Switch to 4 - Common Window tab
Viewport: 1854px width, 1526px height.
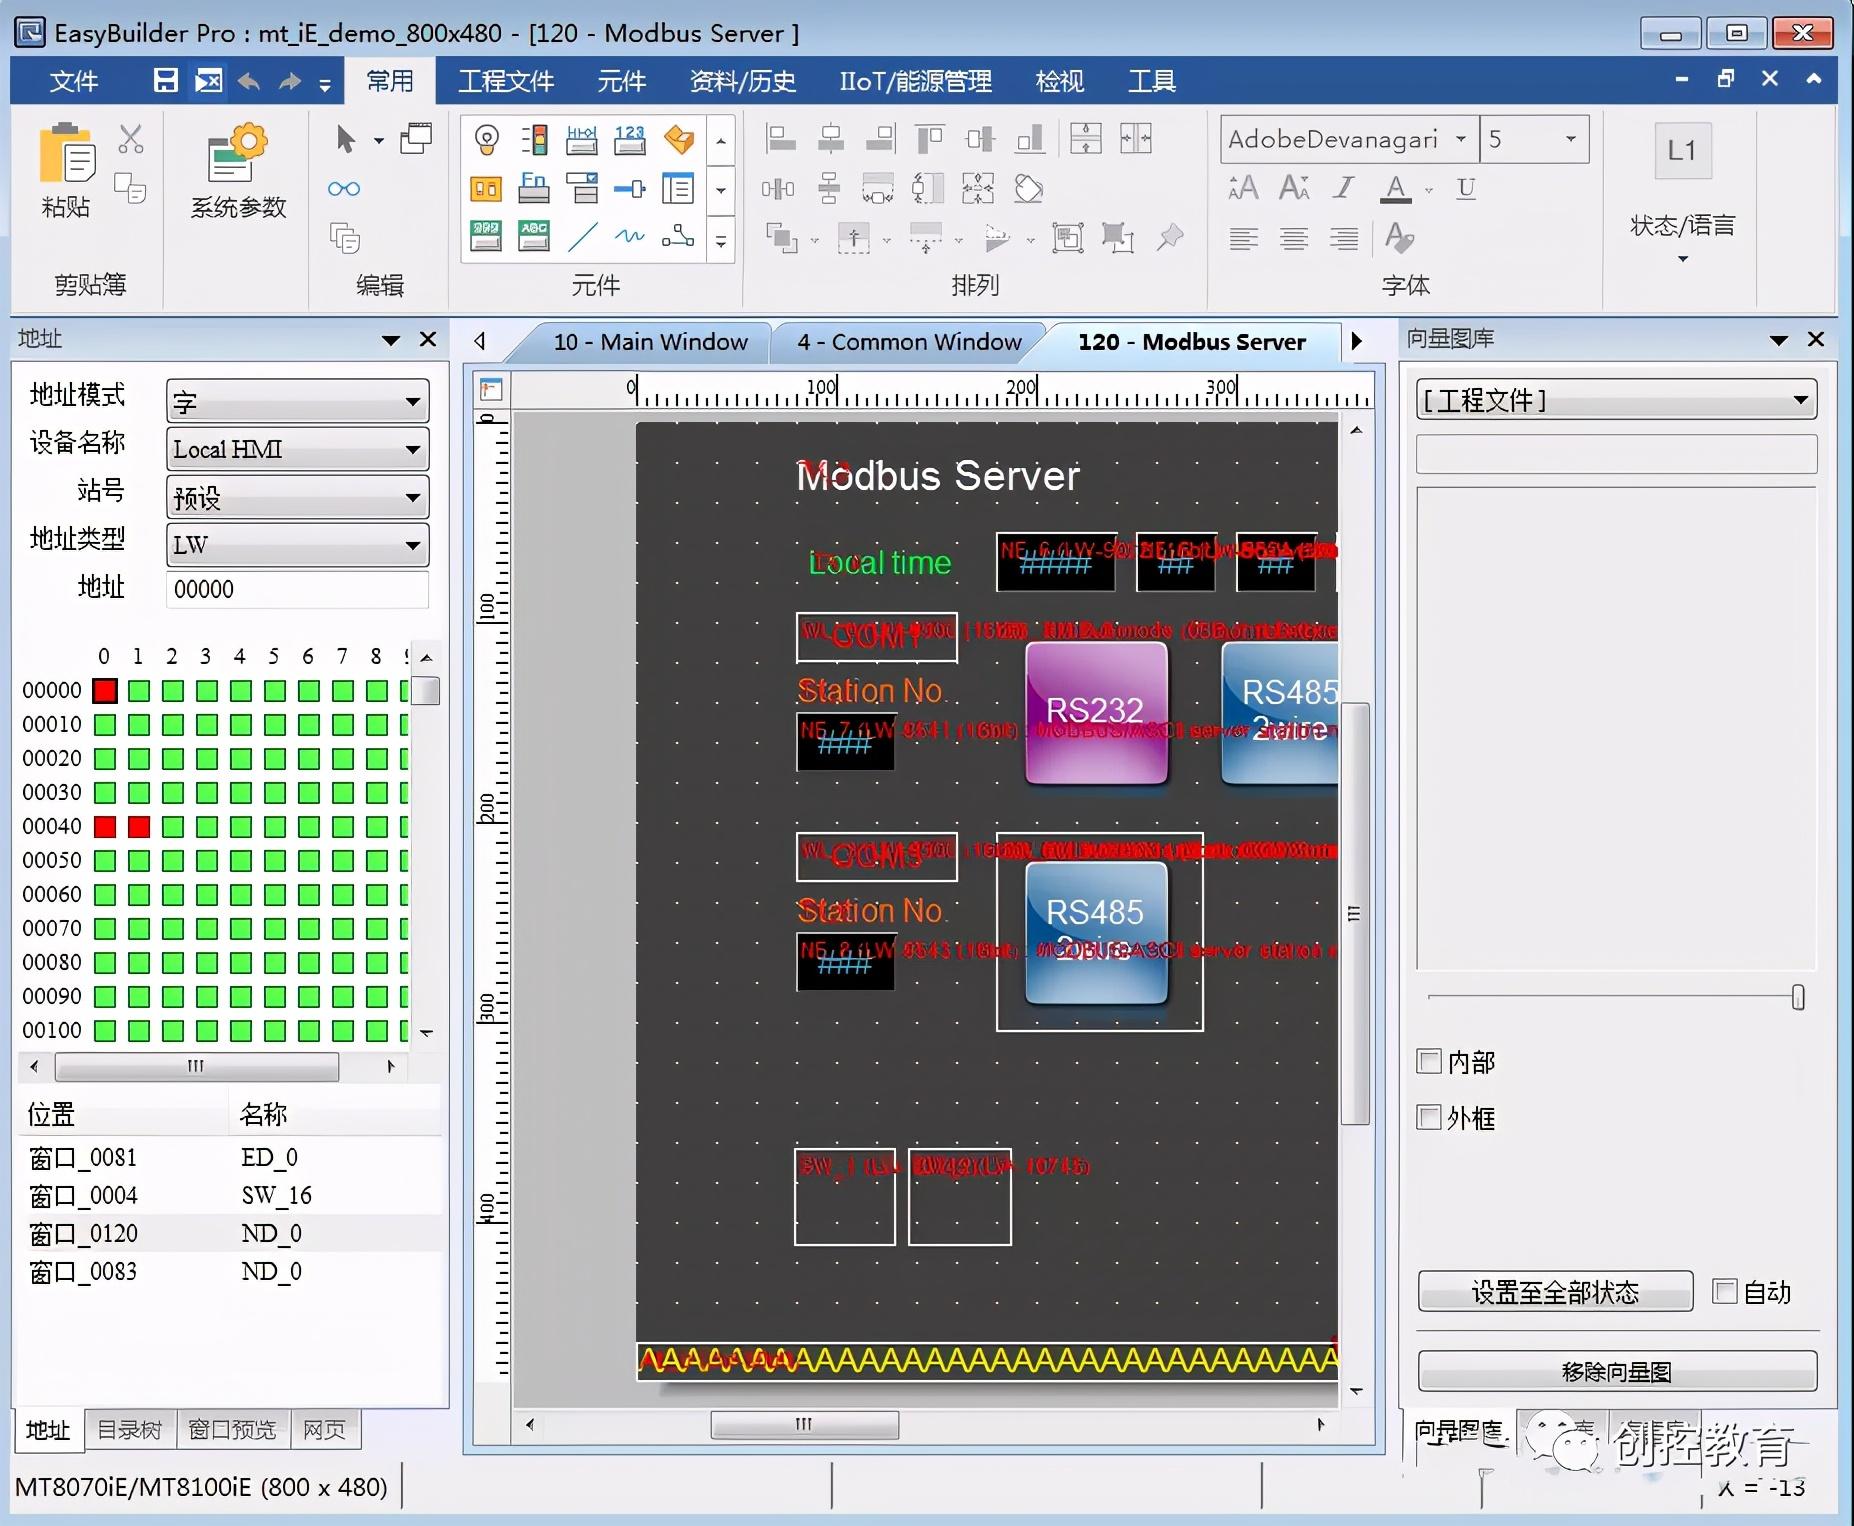909,342
